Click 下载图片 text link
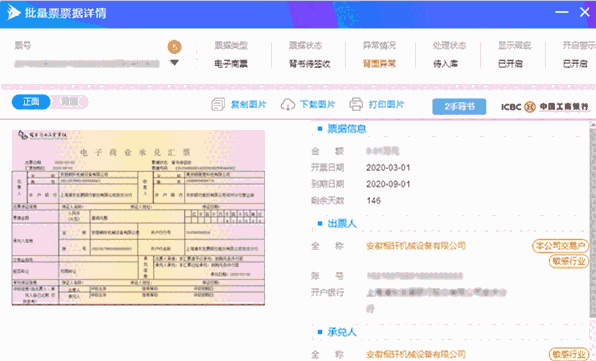The width and height of the screenshot is (596, 361). 317,104
